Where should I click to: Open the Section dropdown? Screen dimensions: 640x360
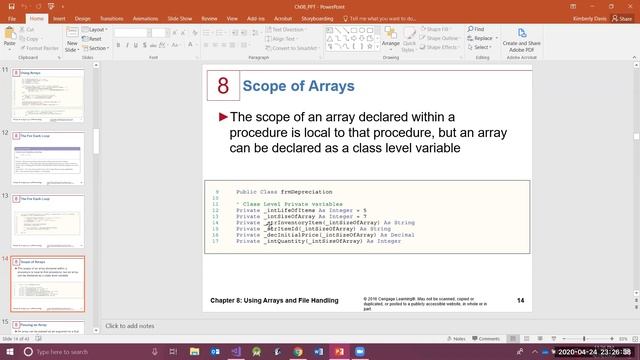(96, 48)
